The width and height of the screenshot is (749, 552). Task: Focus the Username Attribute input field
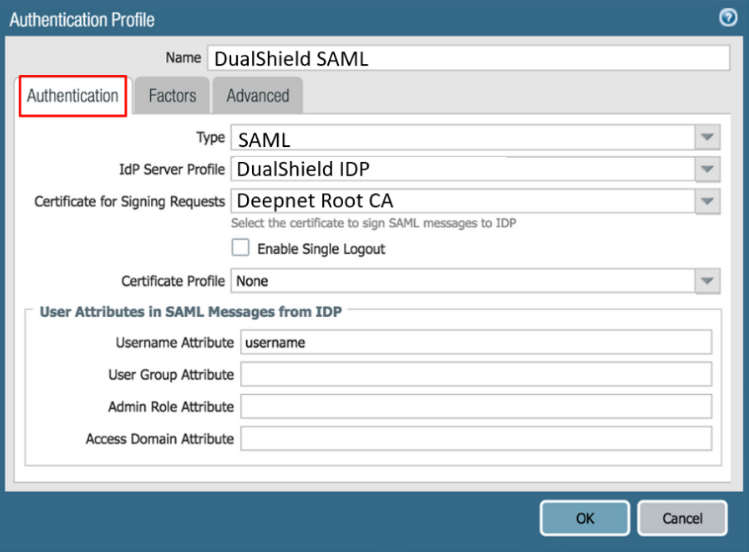[476, 343]
